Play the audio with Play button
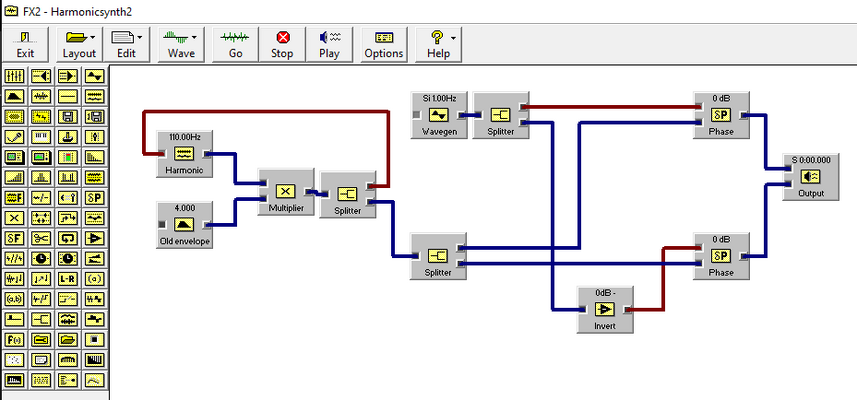The height and width of the screenshot is (400, 857). pyautogui.click(x=329, y=45)
